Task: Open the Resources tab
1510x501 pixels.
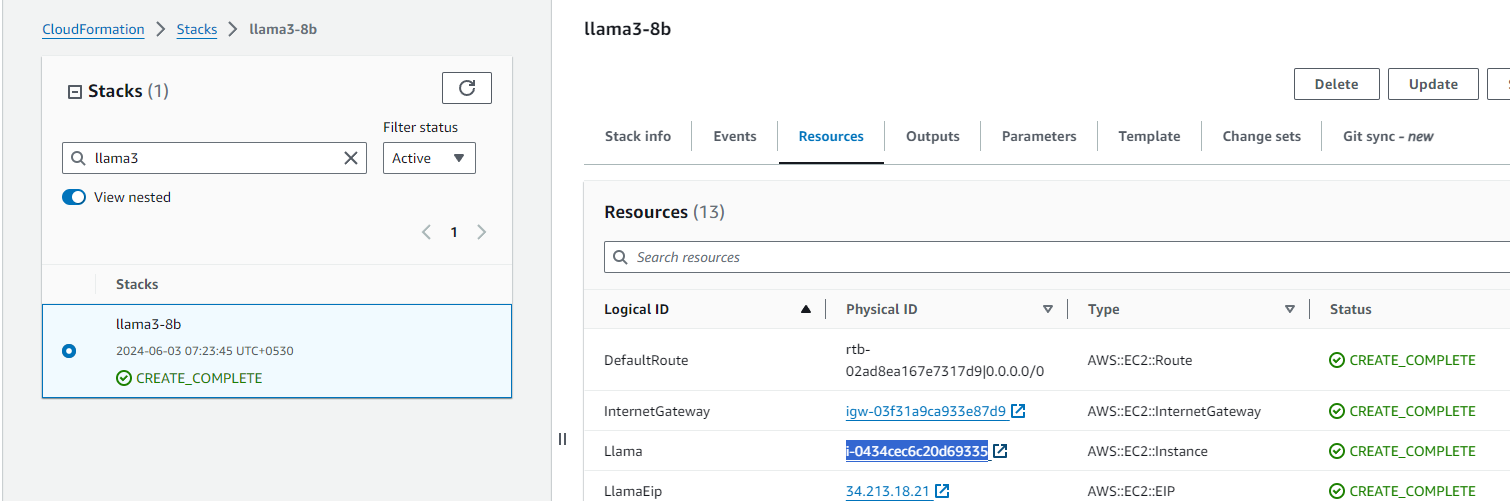Action: tap(831, 136)
